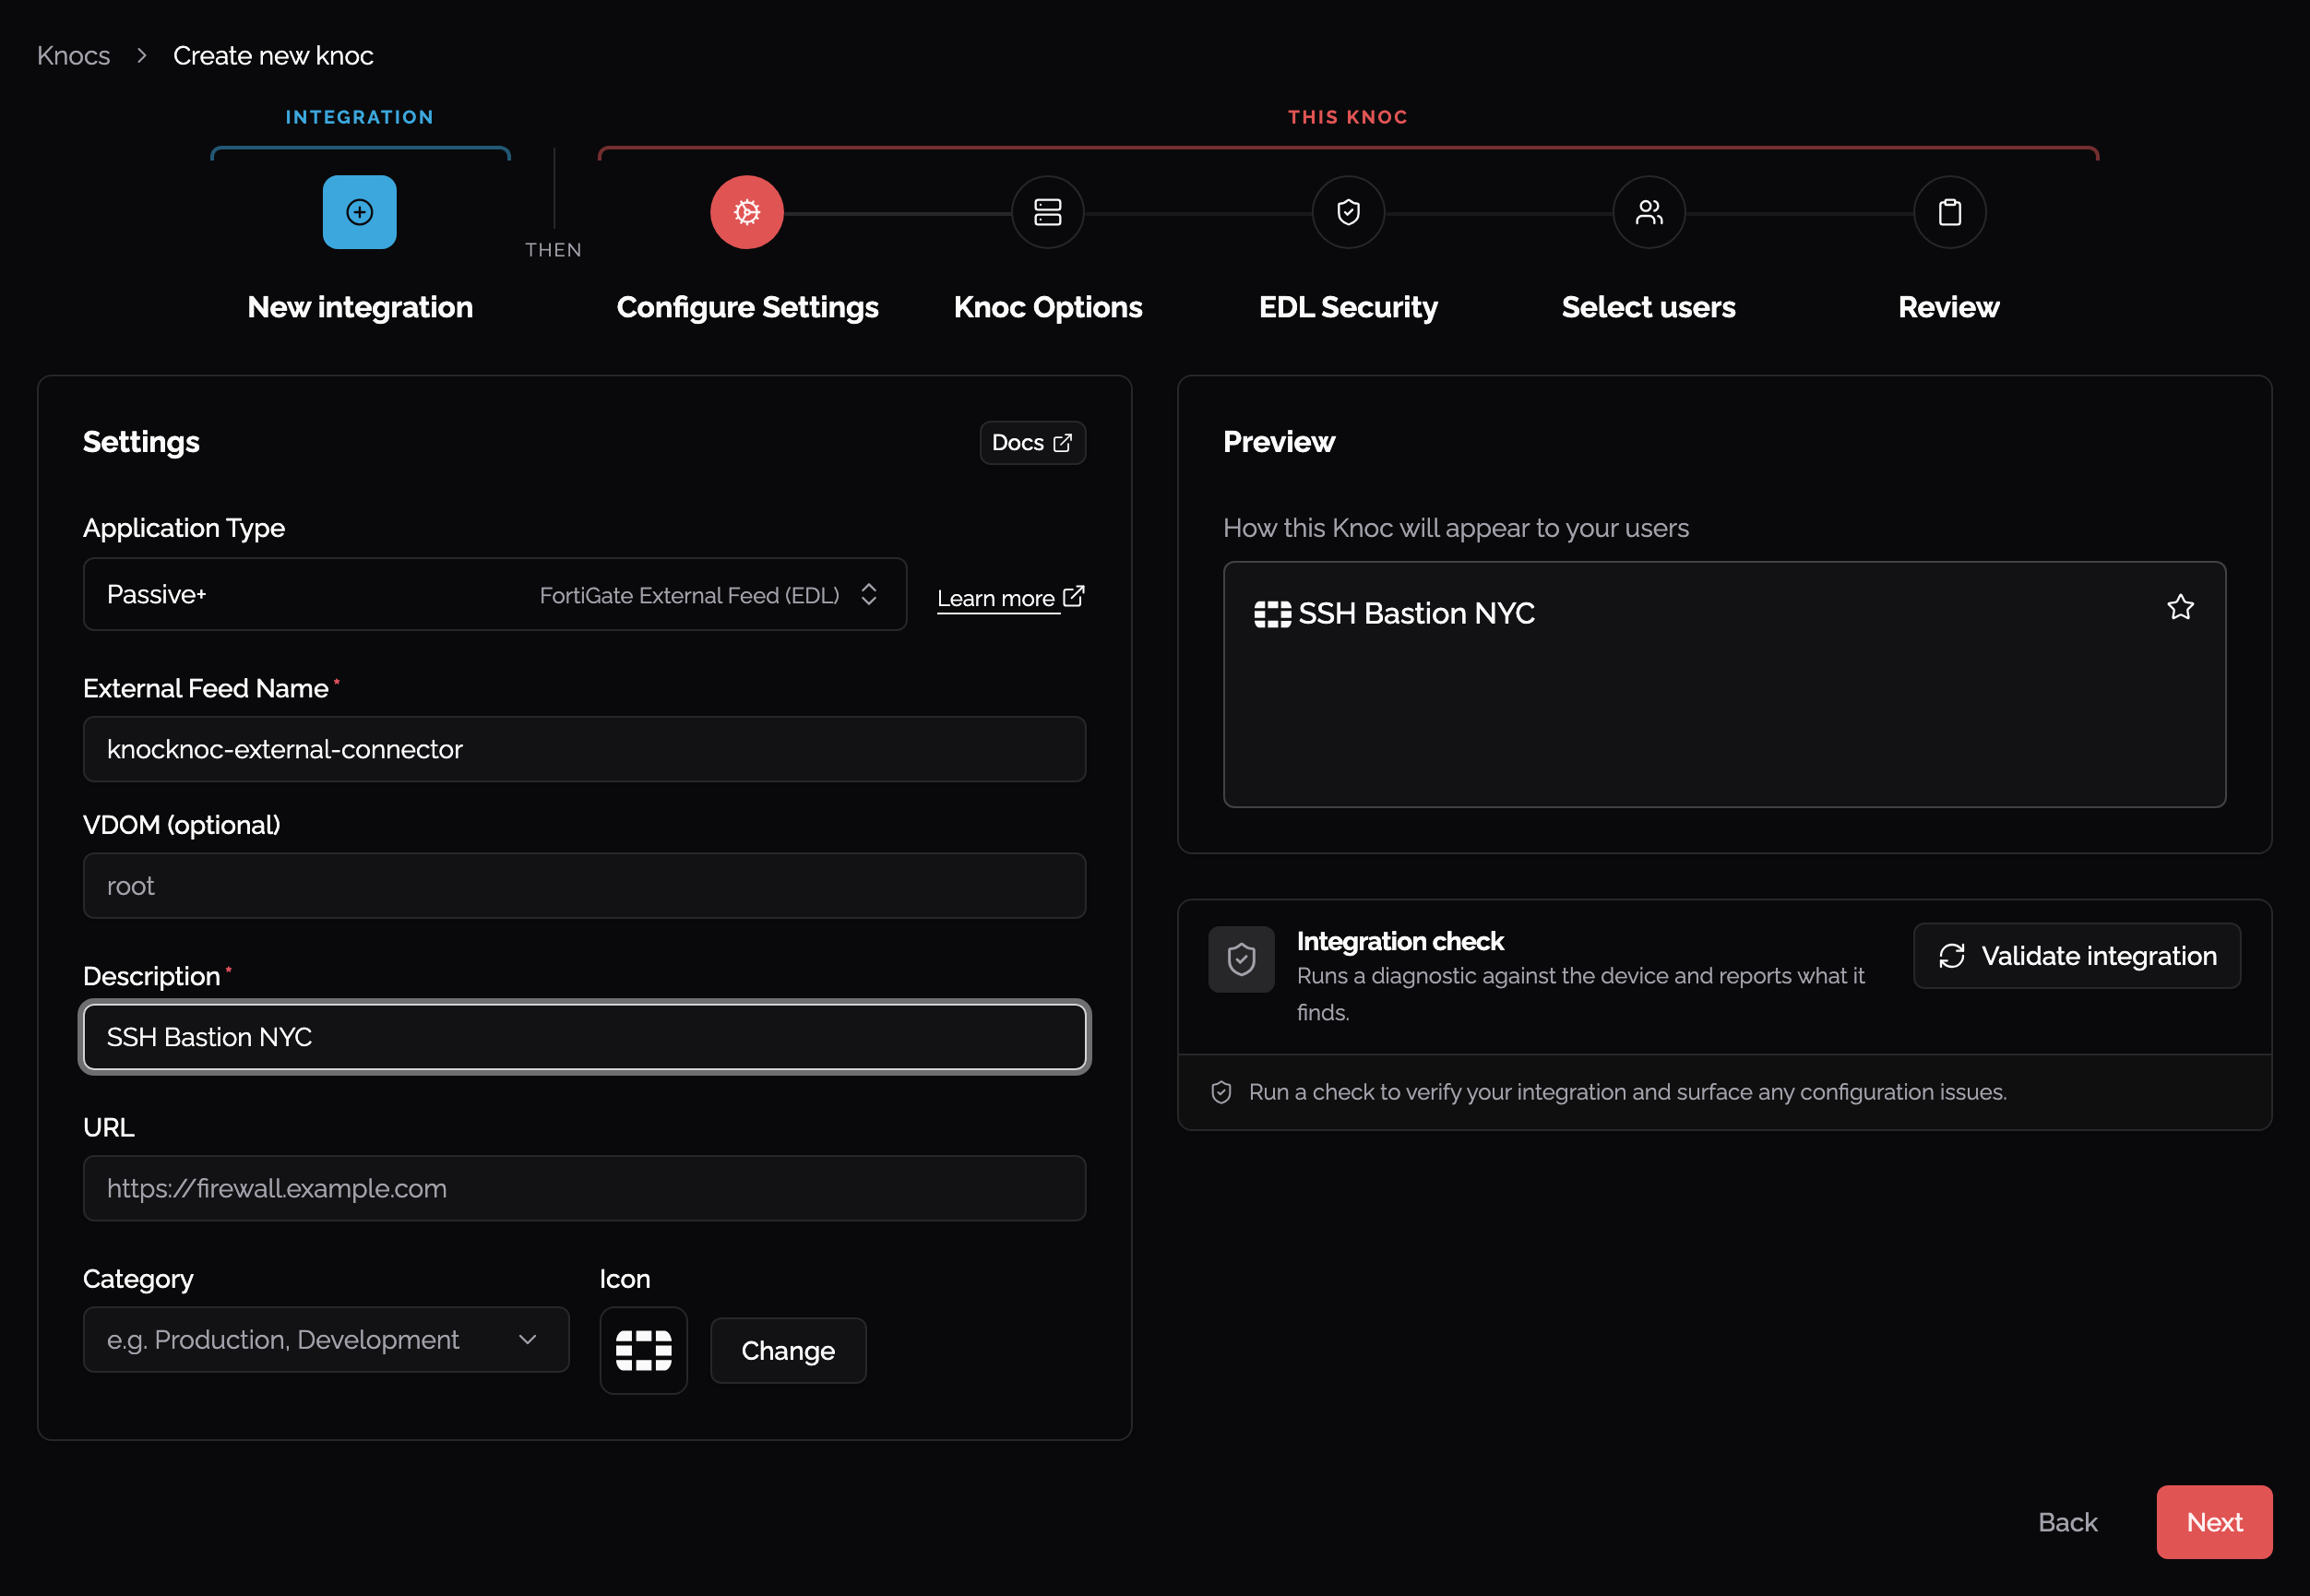Run Validate integration
Screen dimensions: 2310x1596
pos(2077,956)
